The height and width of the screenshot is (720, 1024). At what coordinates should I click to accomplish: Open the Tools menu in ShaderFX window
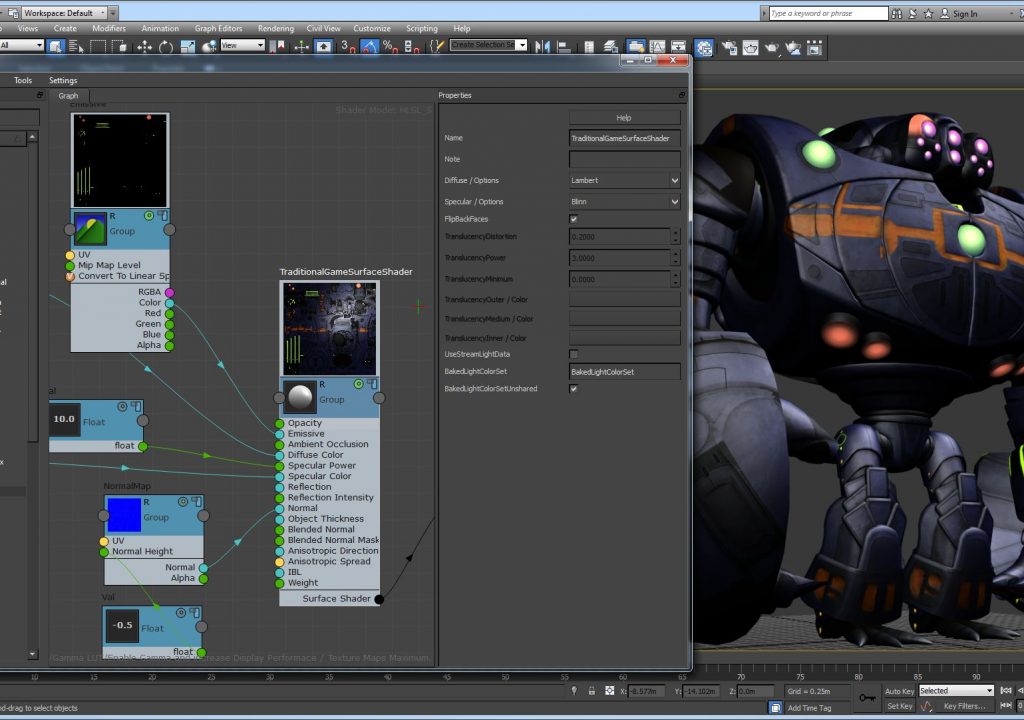(x=23, y=80)
